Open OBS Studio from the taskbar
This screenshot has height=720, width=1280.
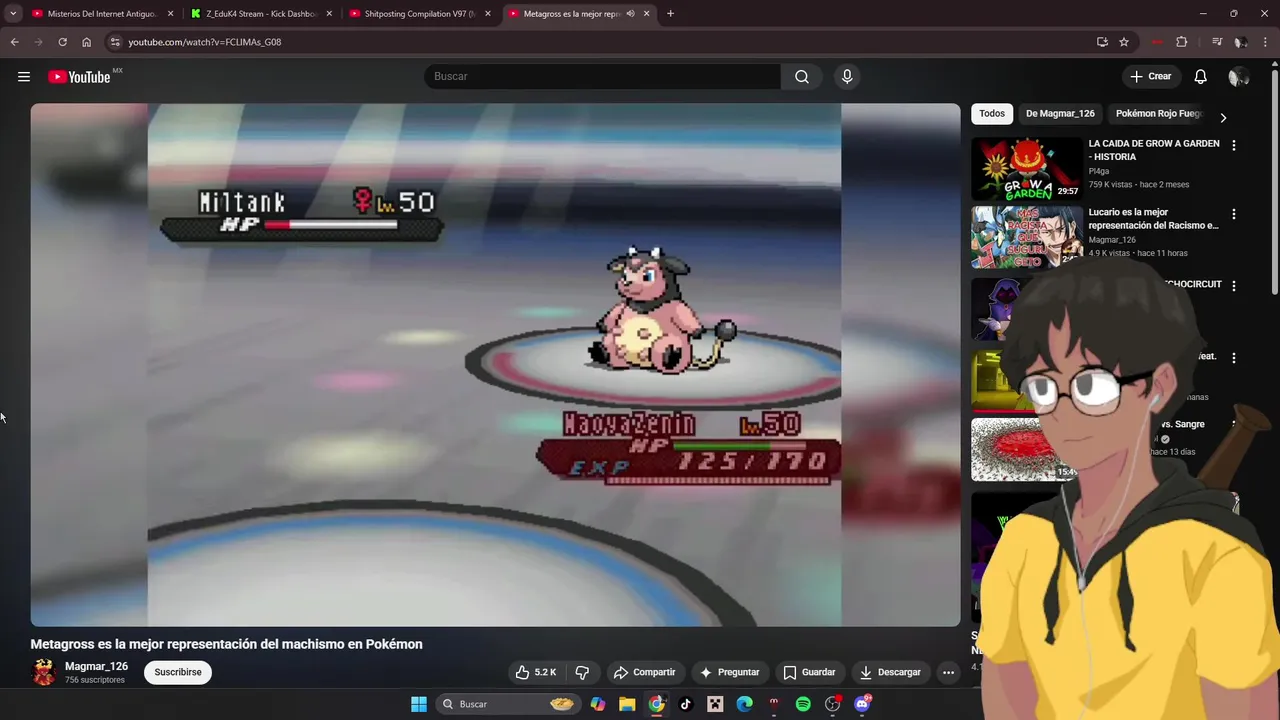832,704
